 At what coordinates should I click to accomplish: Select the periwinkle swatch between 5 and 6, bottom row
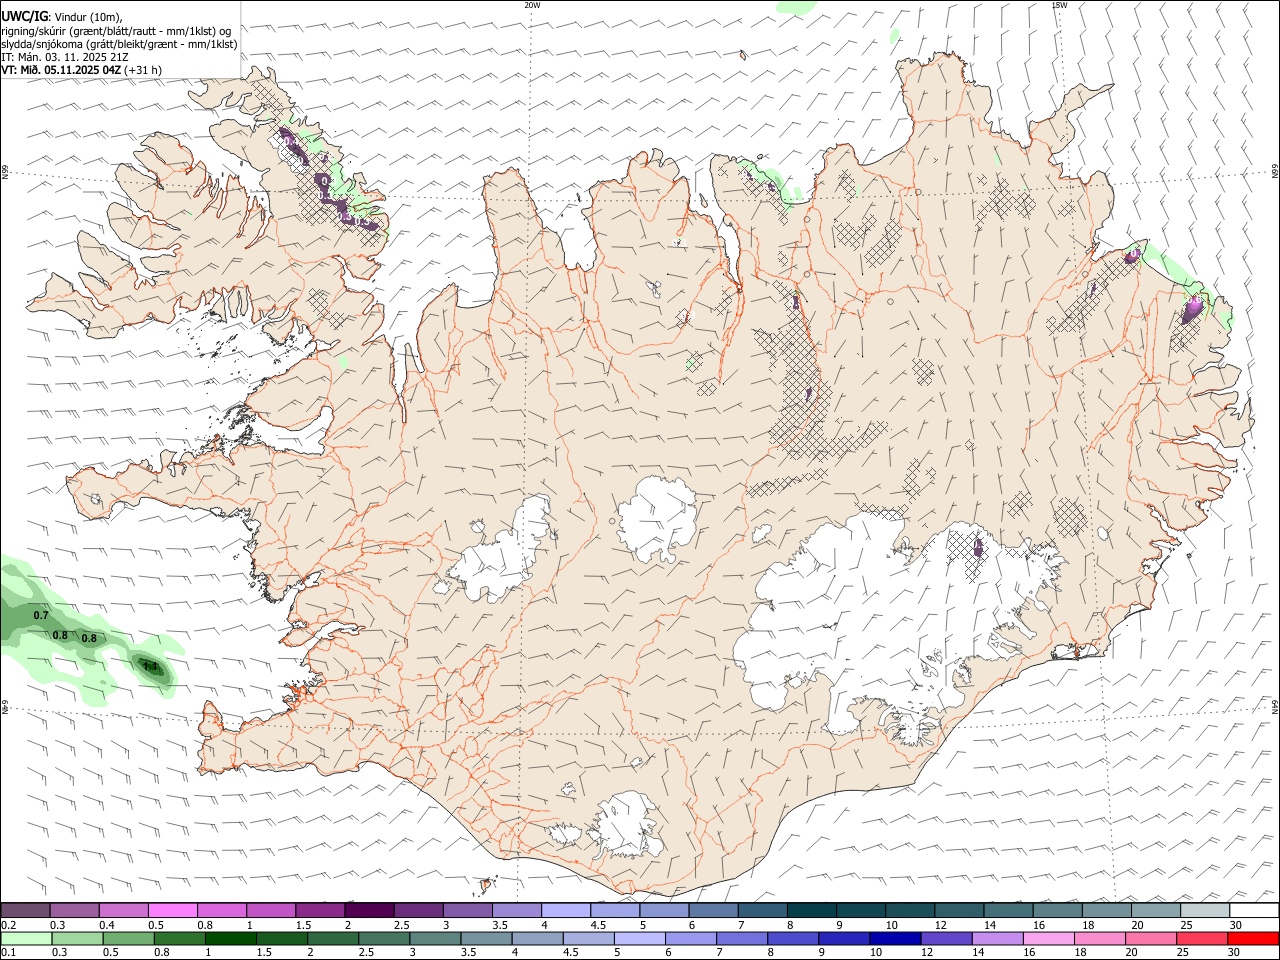[639, 938]
